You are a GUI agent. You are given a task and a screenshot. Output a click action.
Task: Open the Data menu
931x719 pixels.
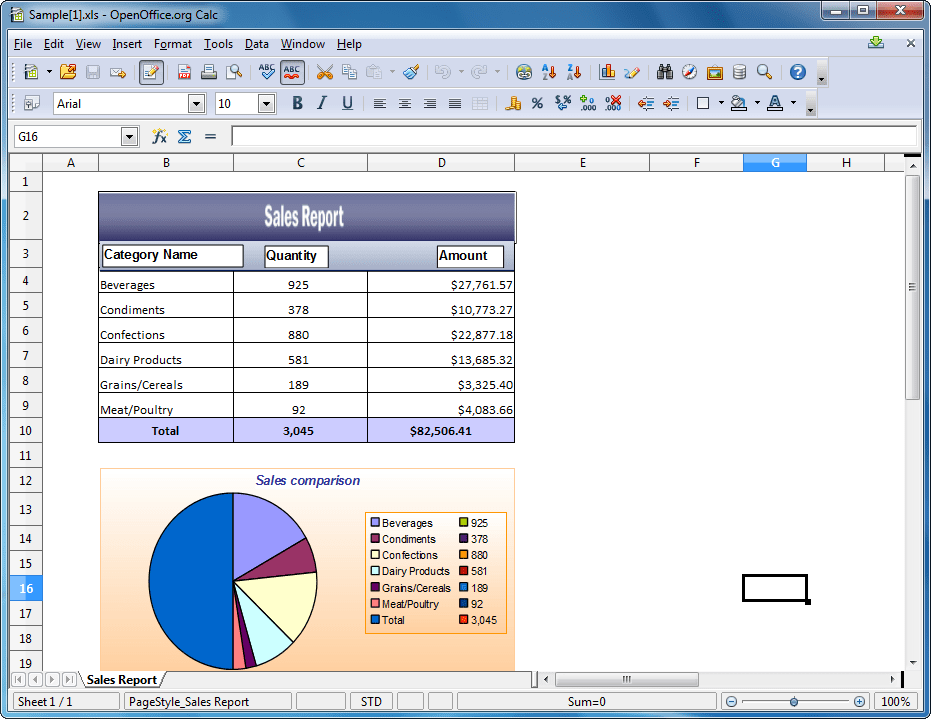point(256,44)
